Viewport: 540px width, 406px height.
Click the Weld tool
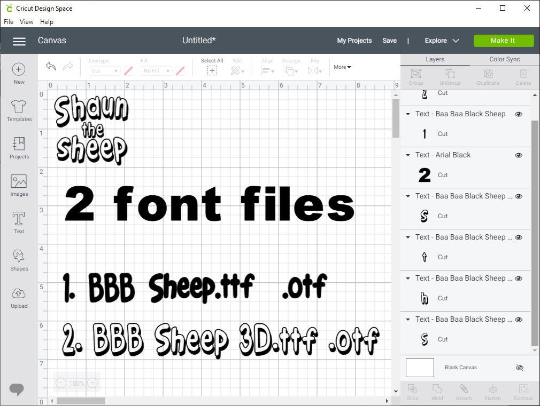tap(437, 392)
